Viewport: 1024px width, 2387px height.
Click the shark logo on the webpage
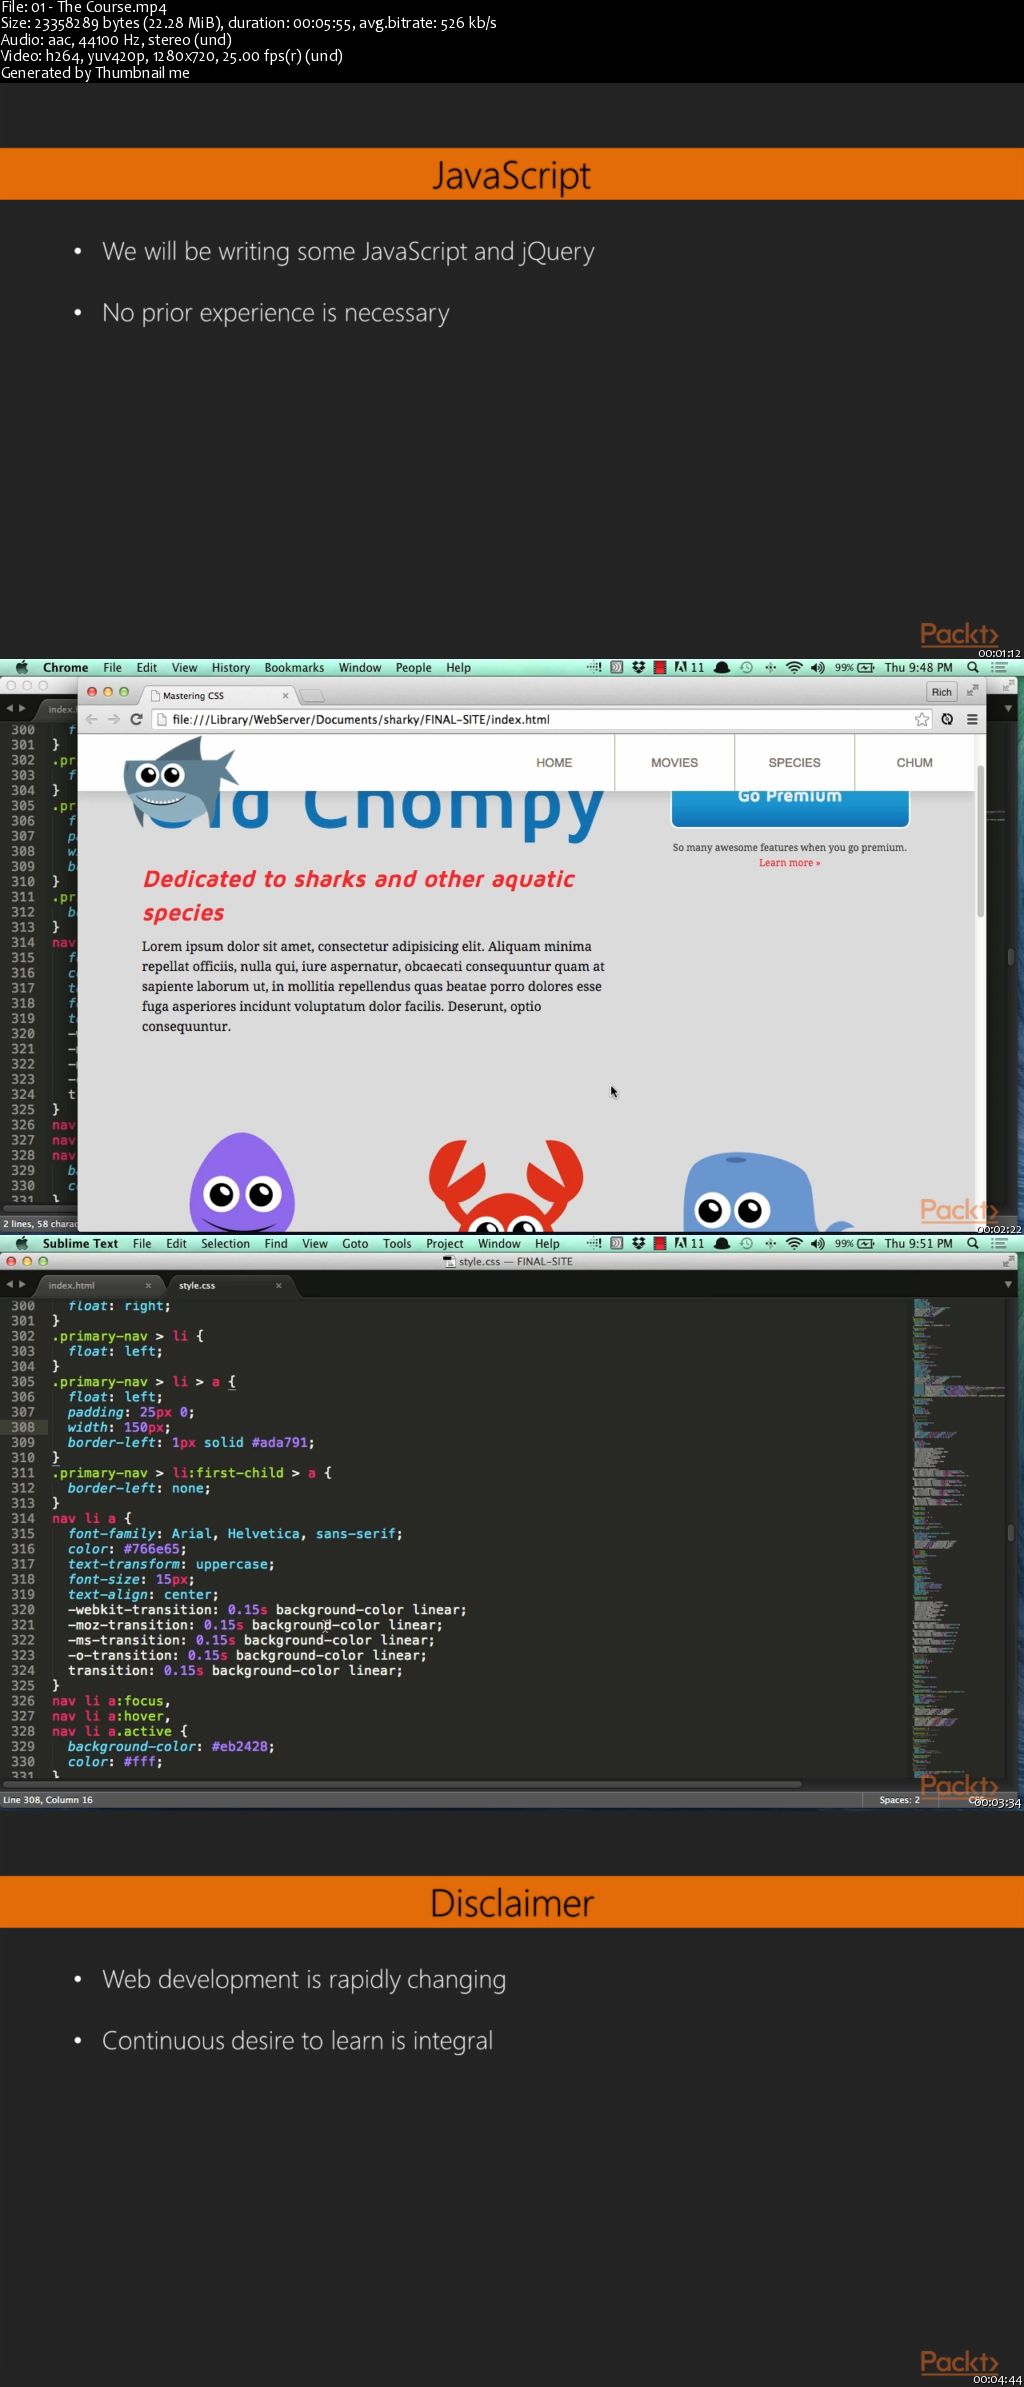point(179,780)
